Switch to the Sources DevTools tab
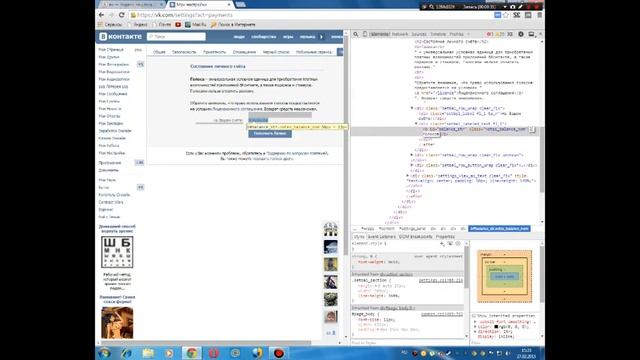640x360 pixels. pyautogui.click(x=419, y=34)
